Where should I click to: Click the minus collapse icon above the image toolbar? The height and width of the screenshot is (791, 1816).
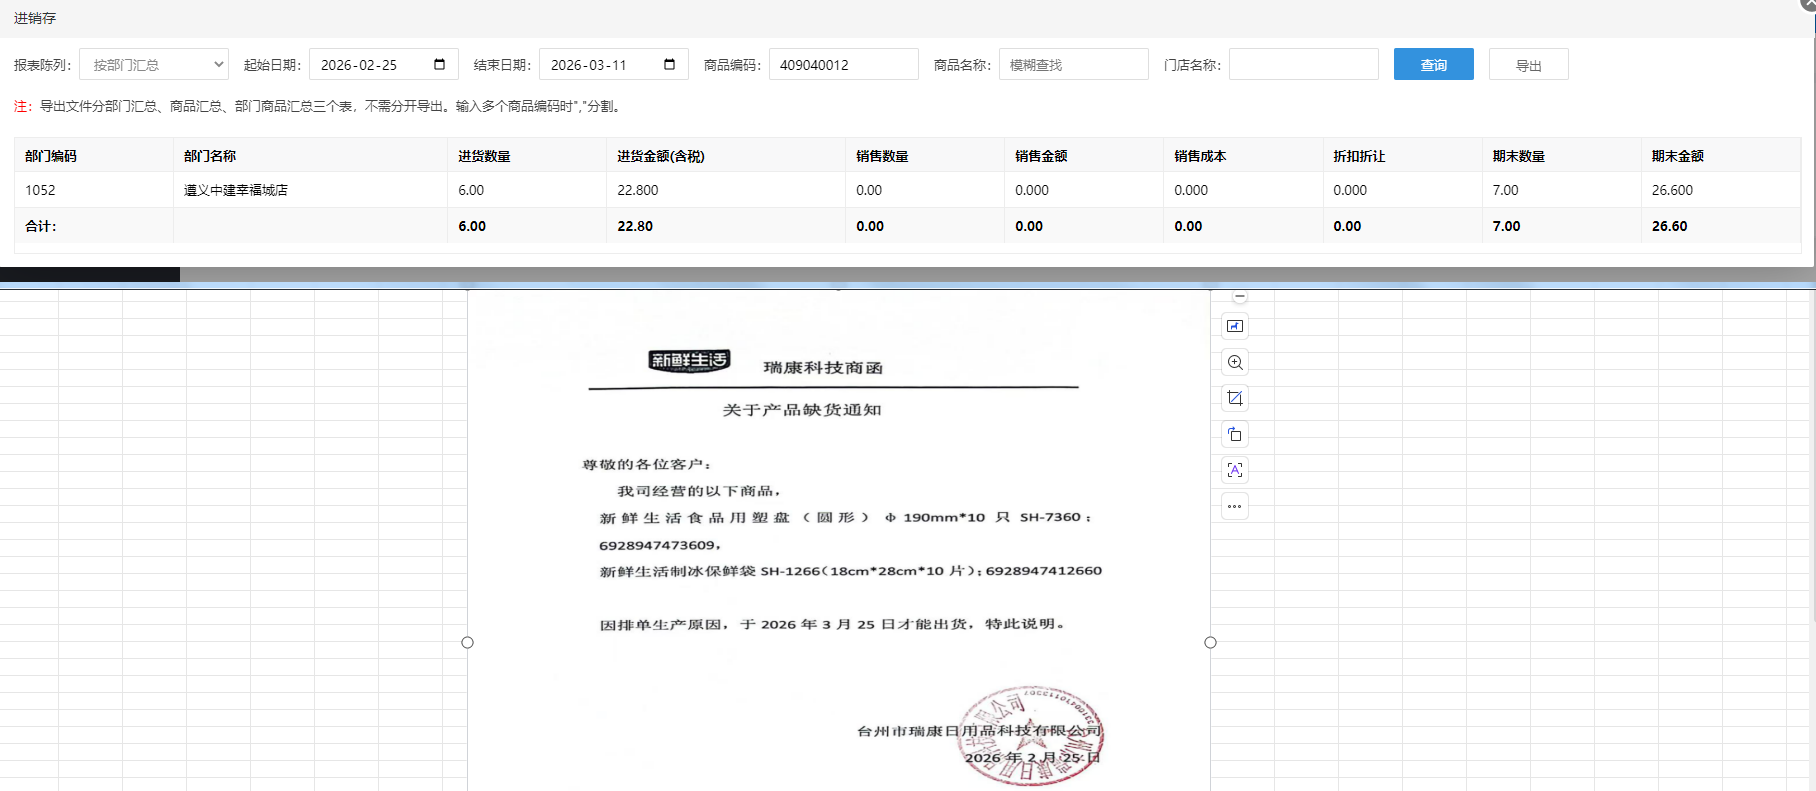[x=1240, y=297]
